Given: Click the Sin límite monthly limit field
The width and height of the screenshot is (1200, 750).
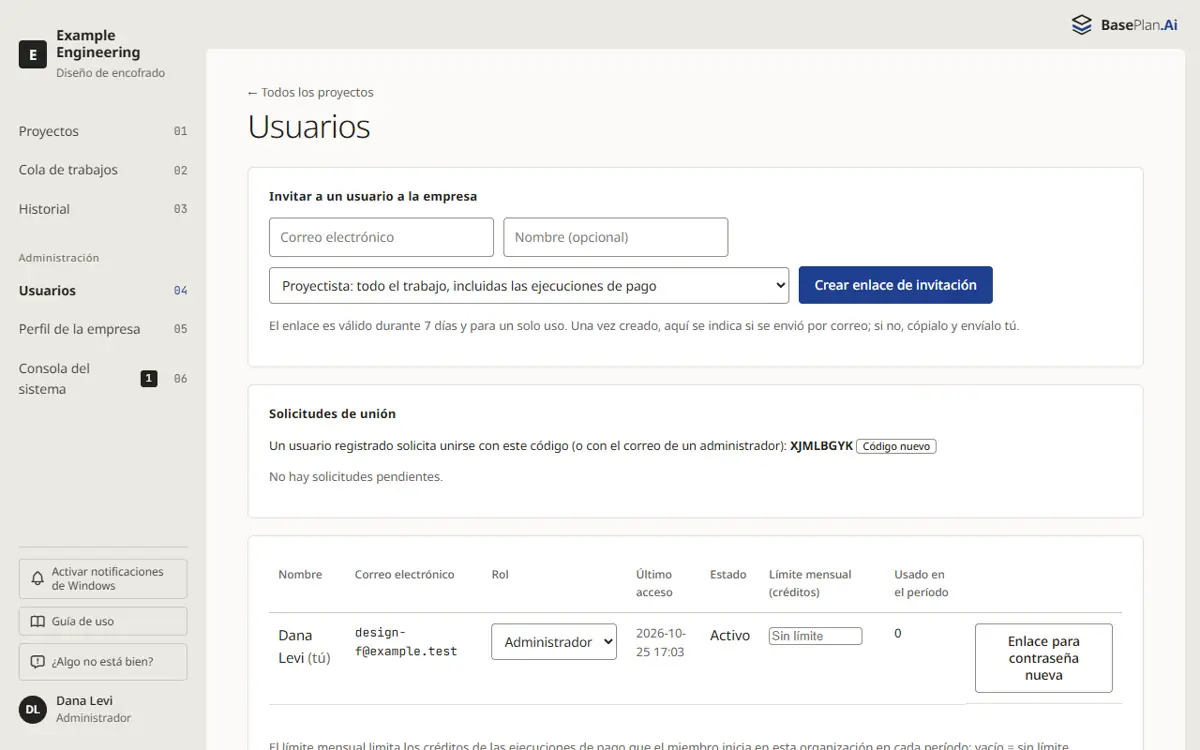Looking at the screenshot, I should pyautogui.click(x=815, y=636).
